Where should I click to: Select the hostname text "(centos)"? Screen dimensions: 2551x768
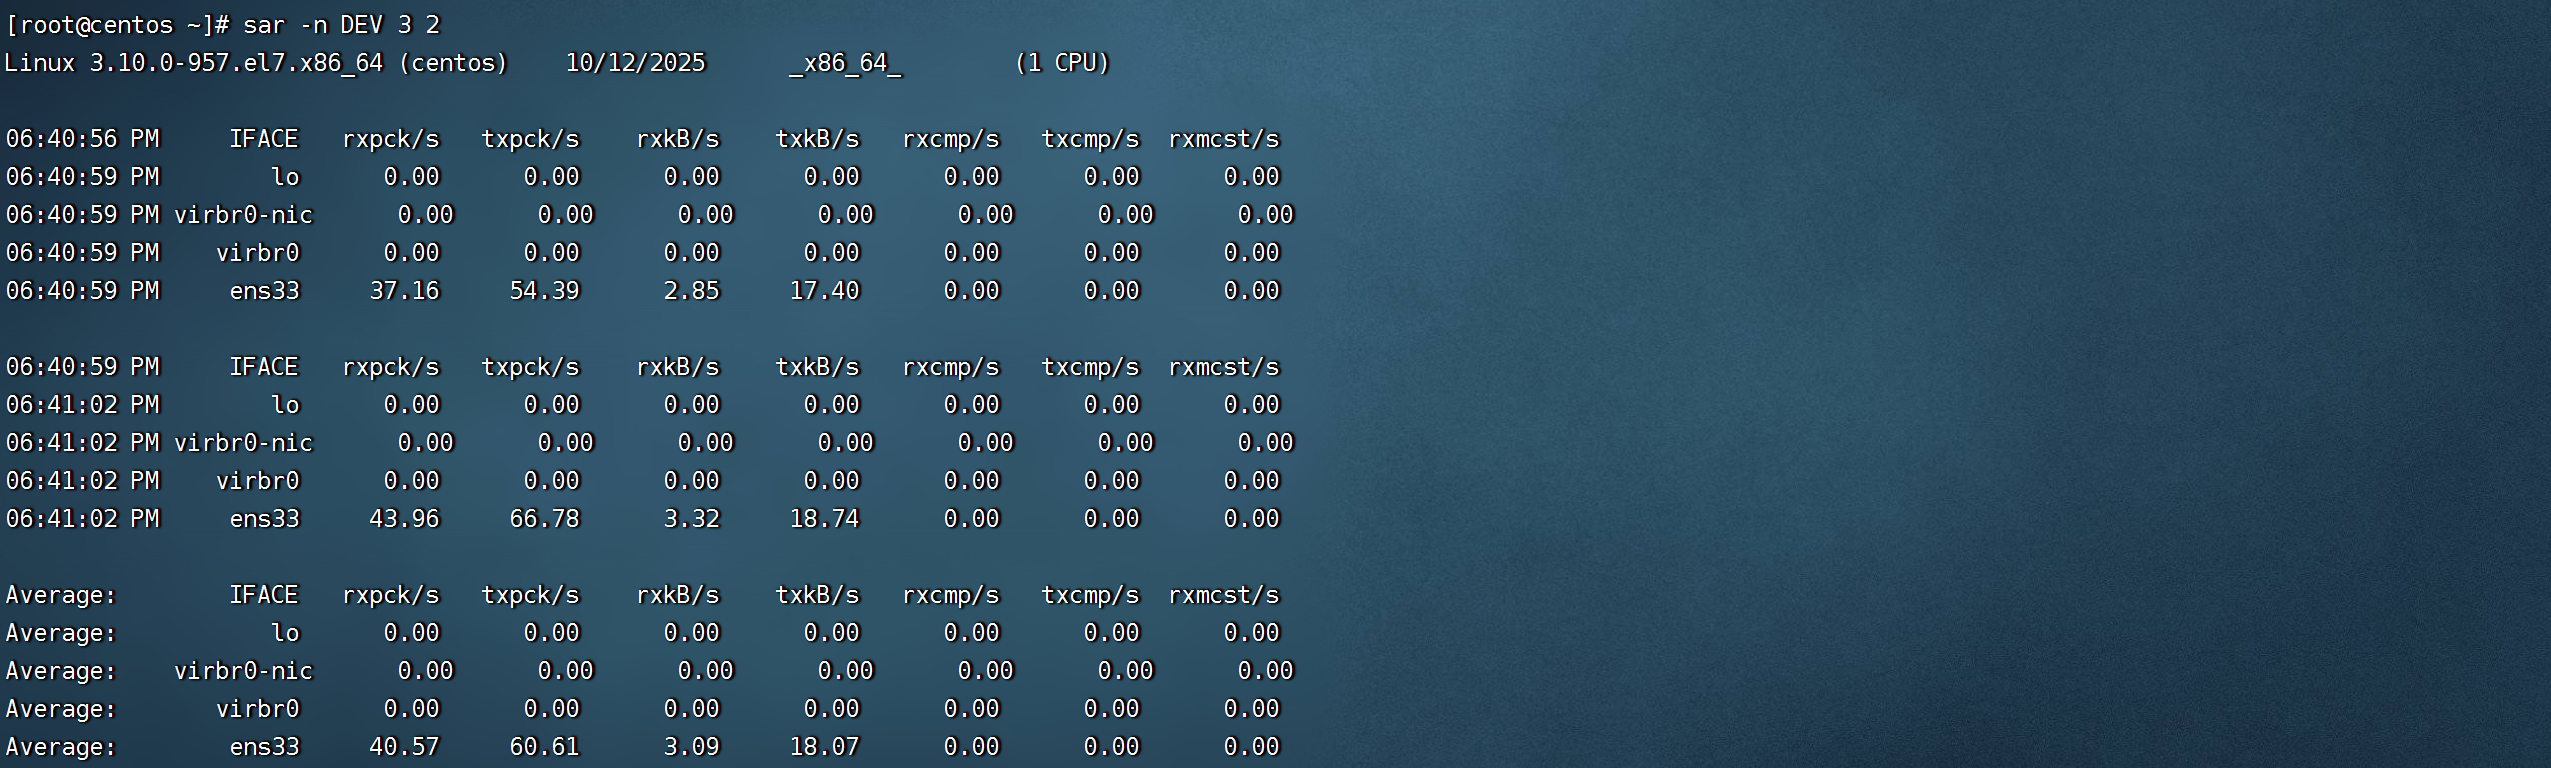pyautogui.click(x=454, y=63)
